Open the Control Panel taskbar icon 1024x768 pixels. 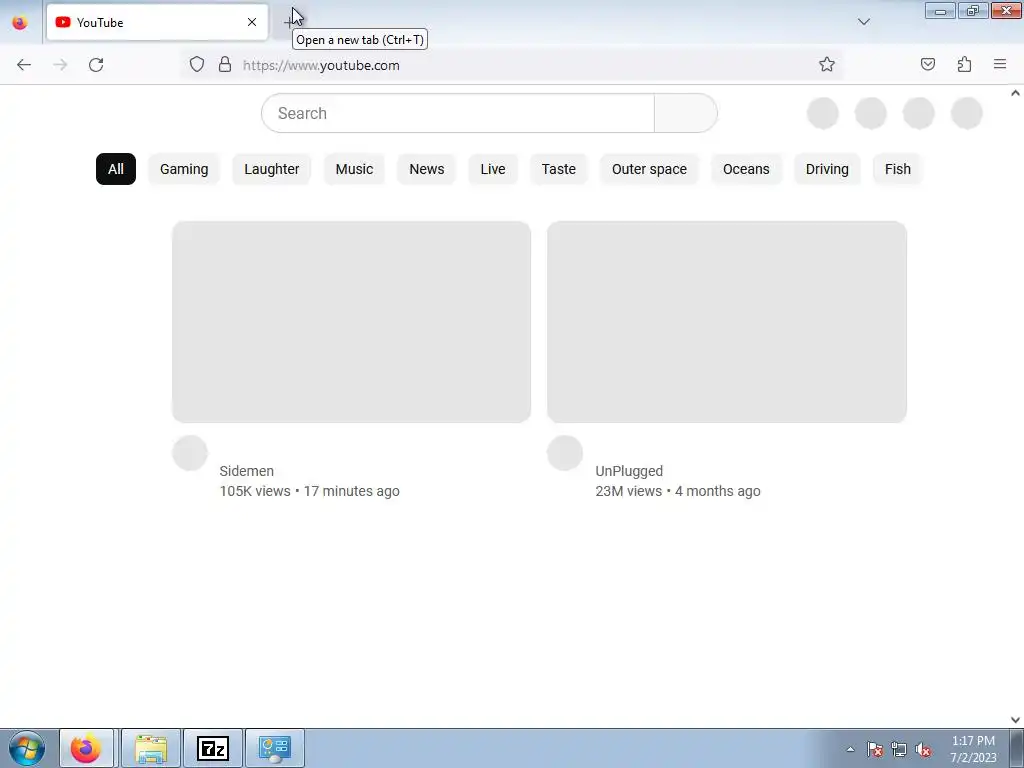click(275, 748)
